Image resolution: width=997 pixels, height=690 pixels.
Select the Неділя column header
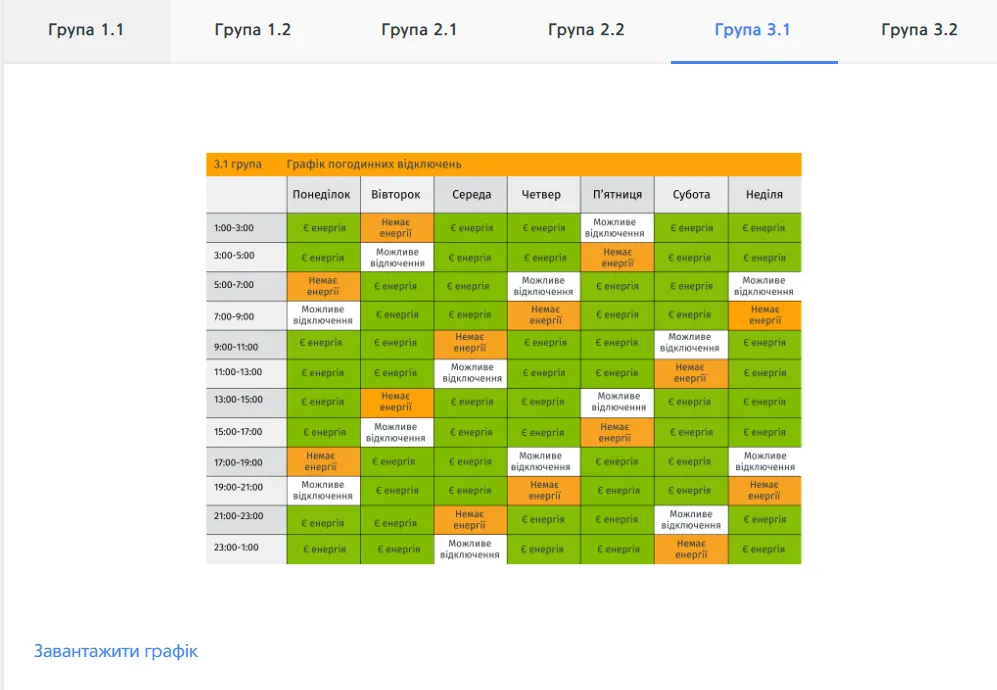tap(764, 195)
